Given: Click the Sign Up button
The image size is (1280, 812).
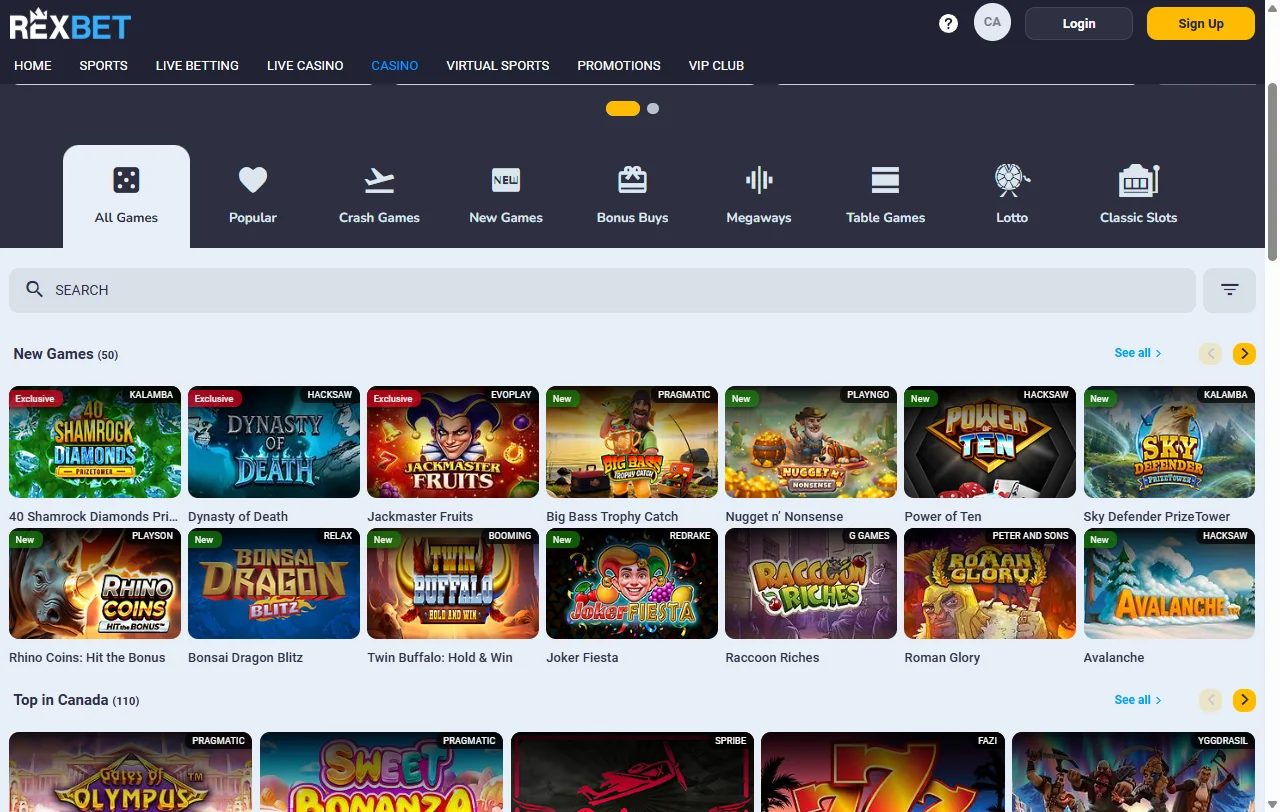Looking at the screenshot, I should click(1201, 24).
